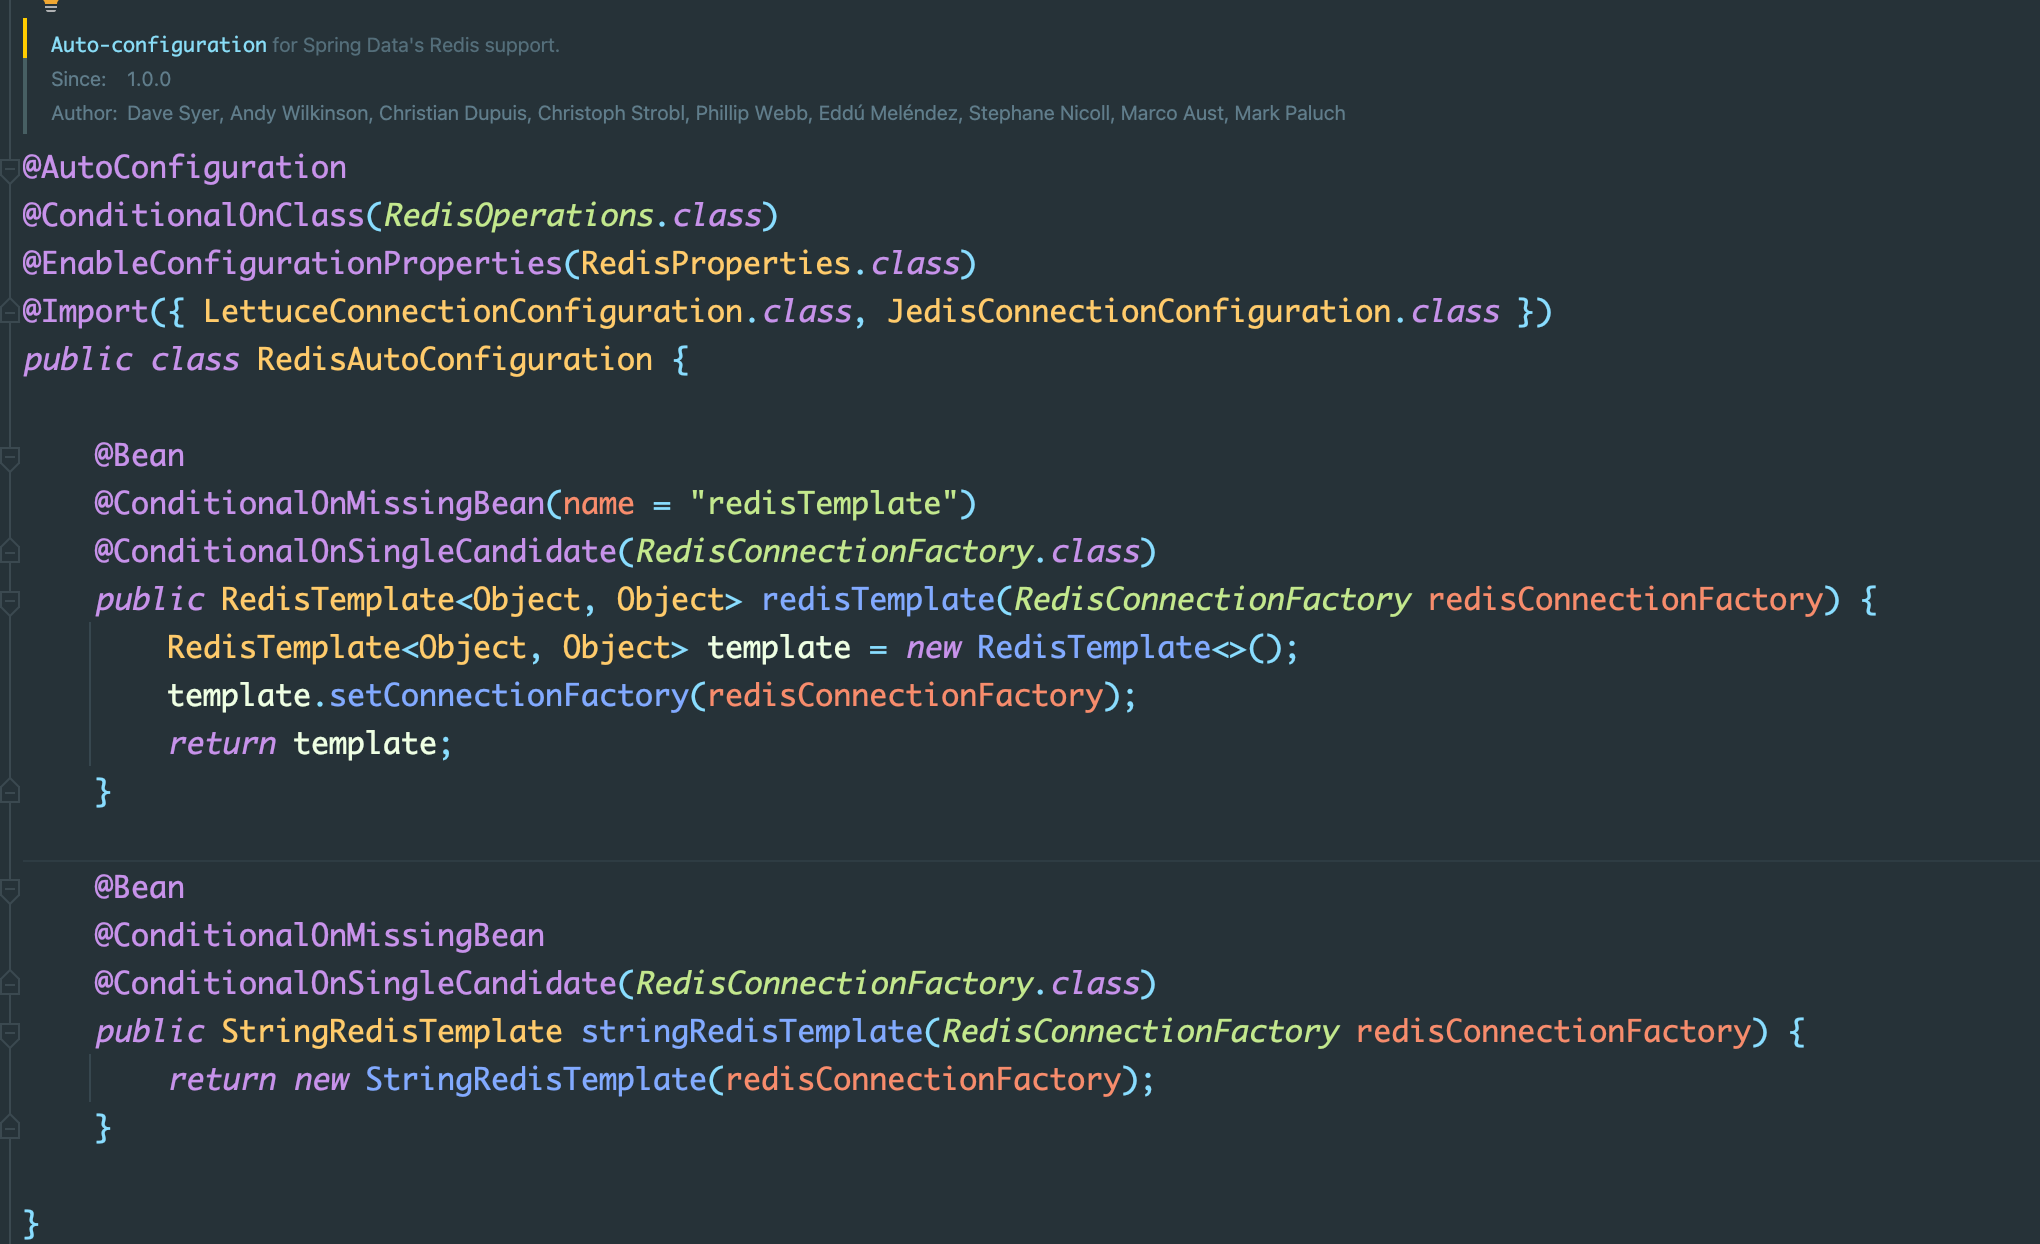The image size is (2040, 1244).
Task: Click 'return template;' statement
Action: pos(310,743)
